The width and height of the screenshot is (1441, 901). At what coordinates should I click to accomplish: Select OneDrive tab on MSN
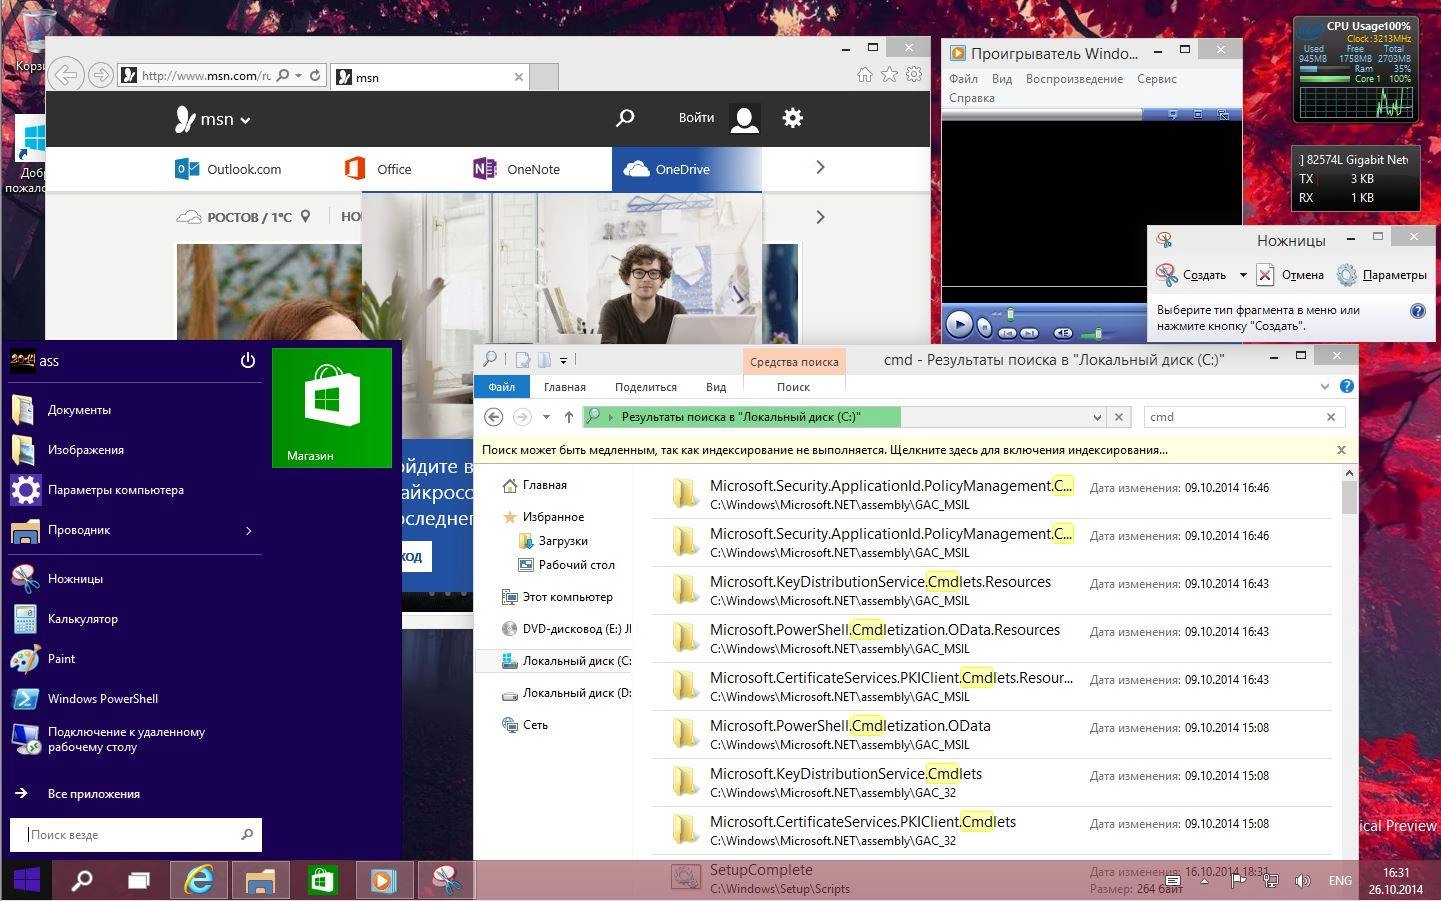[686, 169]
